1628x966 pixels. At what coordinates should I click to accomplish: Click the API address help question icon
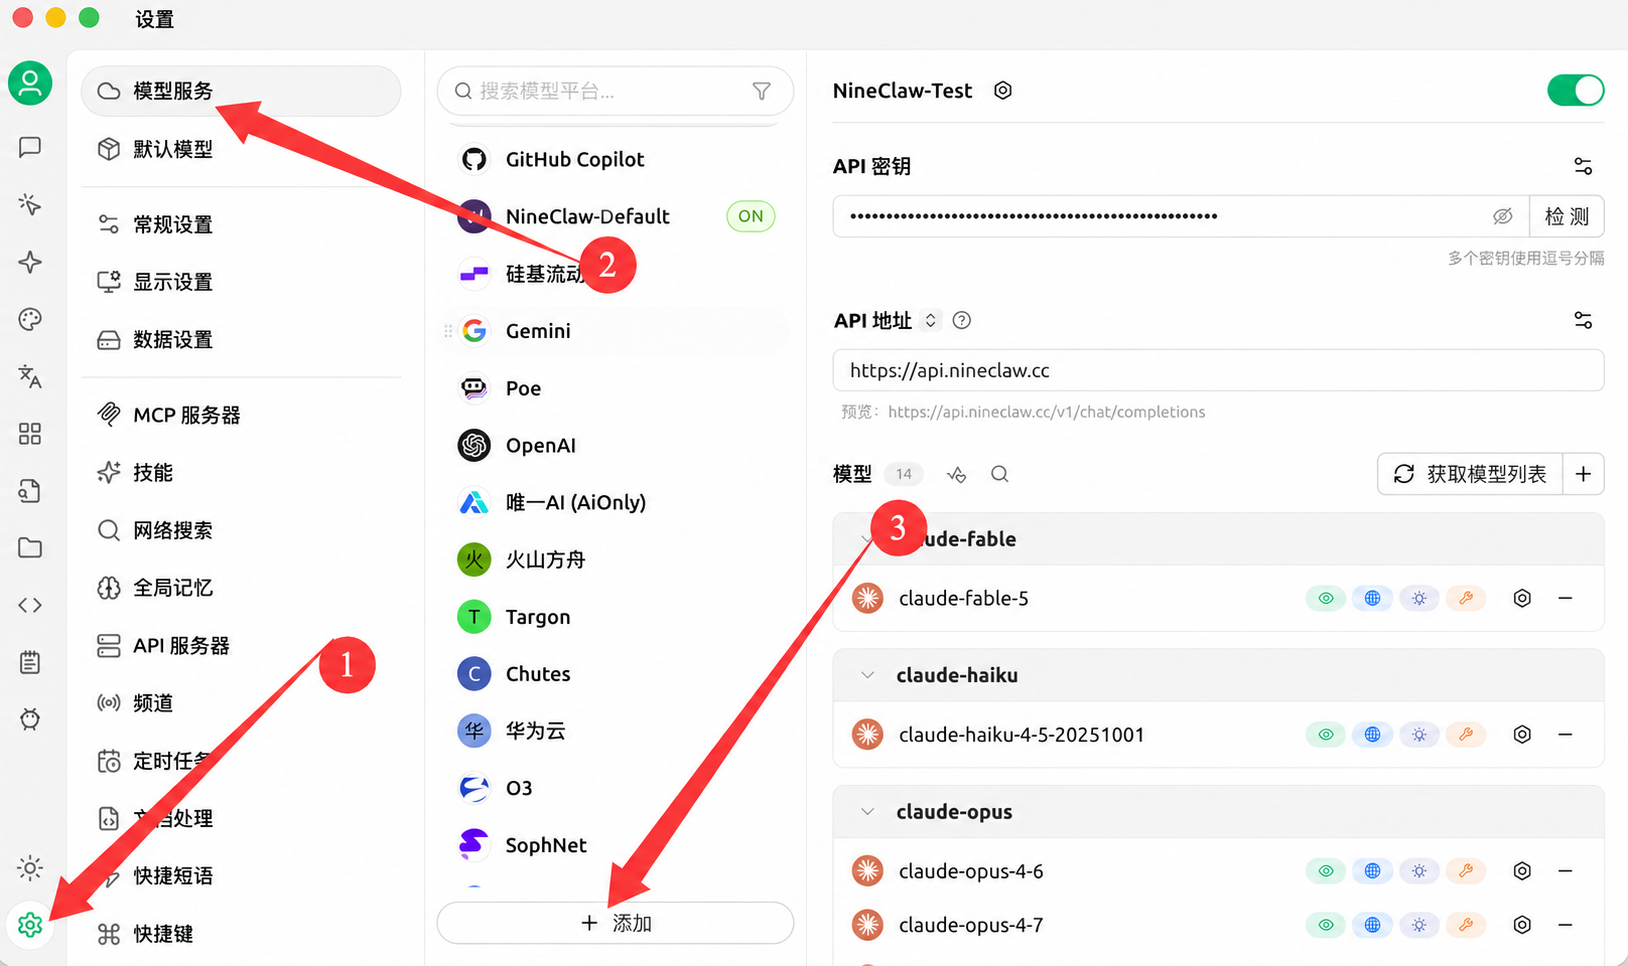961,320
